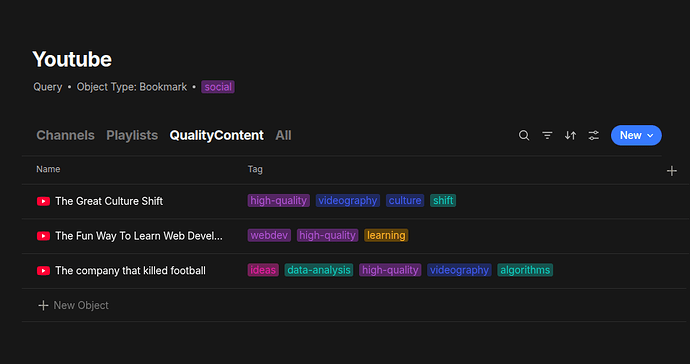Open the filter icon
Image resolution: width=690 pixels, height=364 pixels.
[x=547, y=136]
